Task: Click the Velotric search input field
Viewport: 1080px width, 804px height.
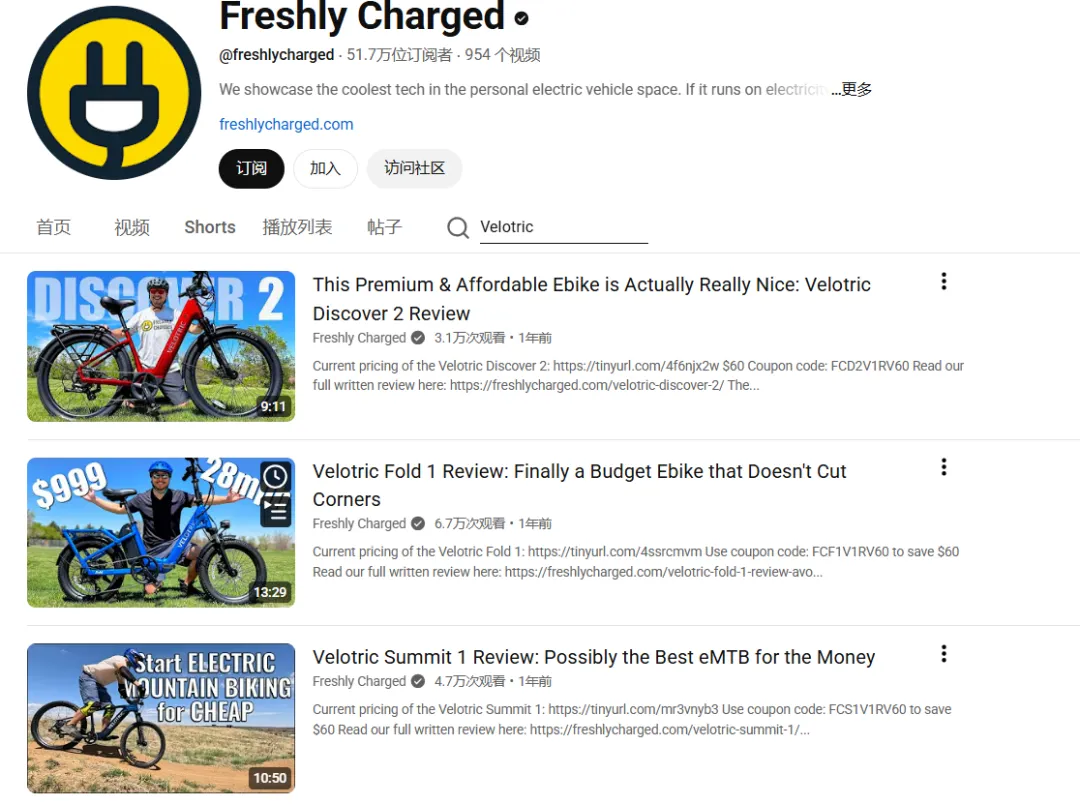Action: click(563, 227)
